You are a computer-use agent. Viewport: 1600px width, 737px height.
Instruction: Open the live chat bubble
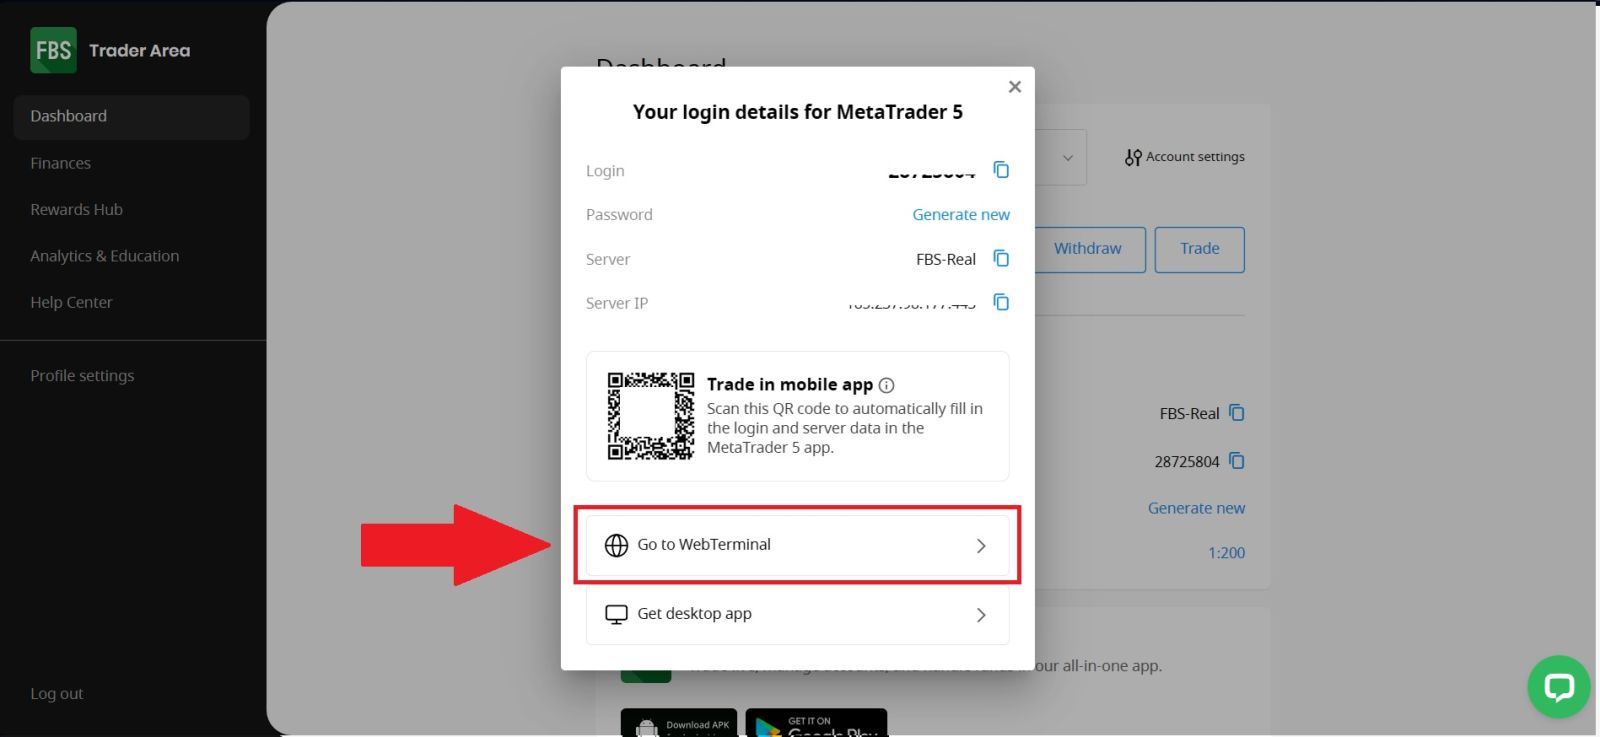[x=1558, y=687]
